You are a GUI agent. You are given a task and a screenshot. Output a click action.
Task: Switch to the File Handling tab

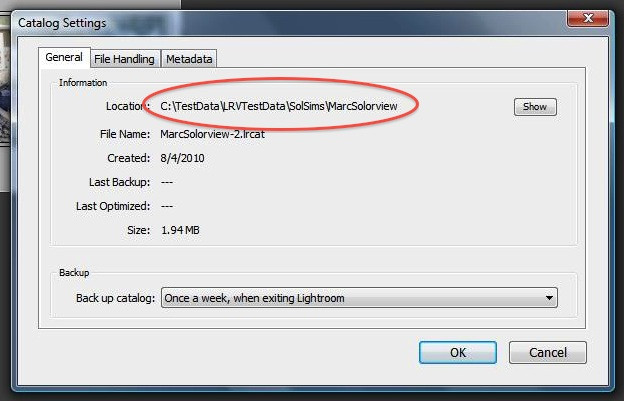coord(125,59)
